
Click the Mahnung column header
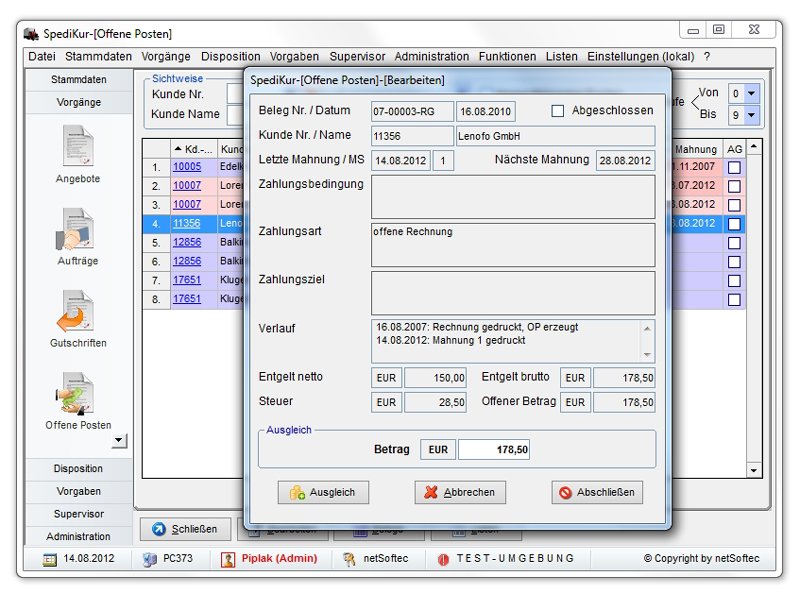[696, 149]
